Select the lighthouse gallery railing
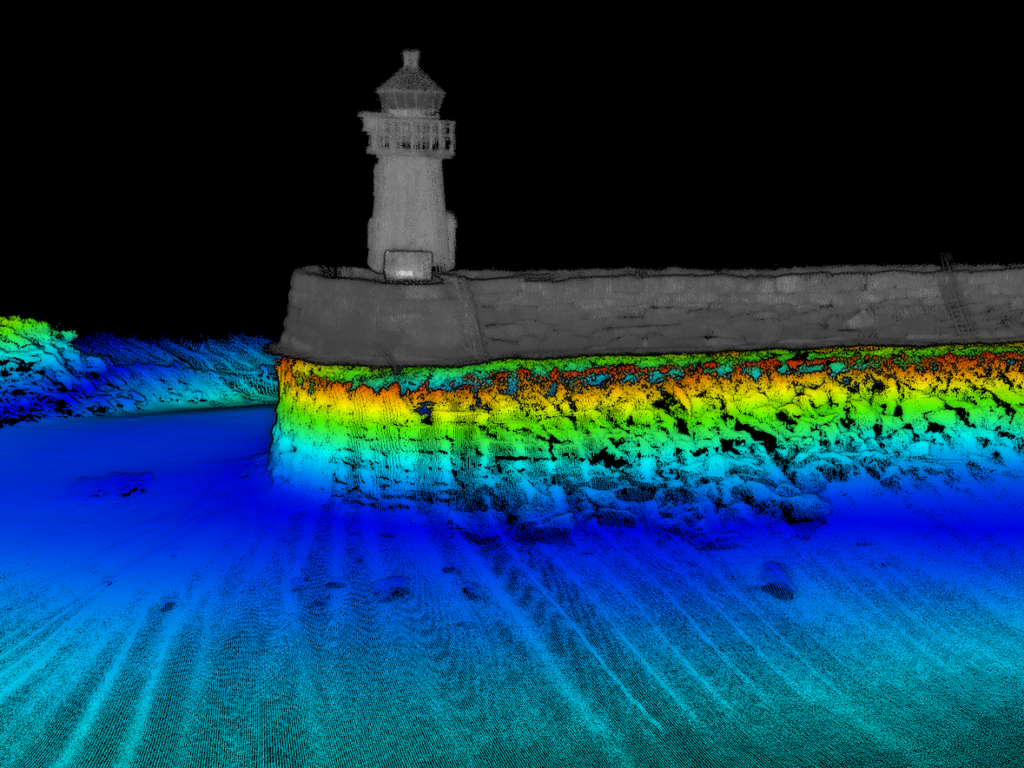The image size is (1024, 768). click(411, 135)
